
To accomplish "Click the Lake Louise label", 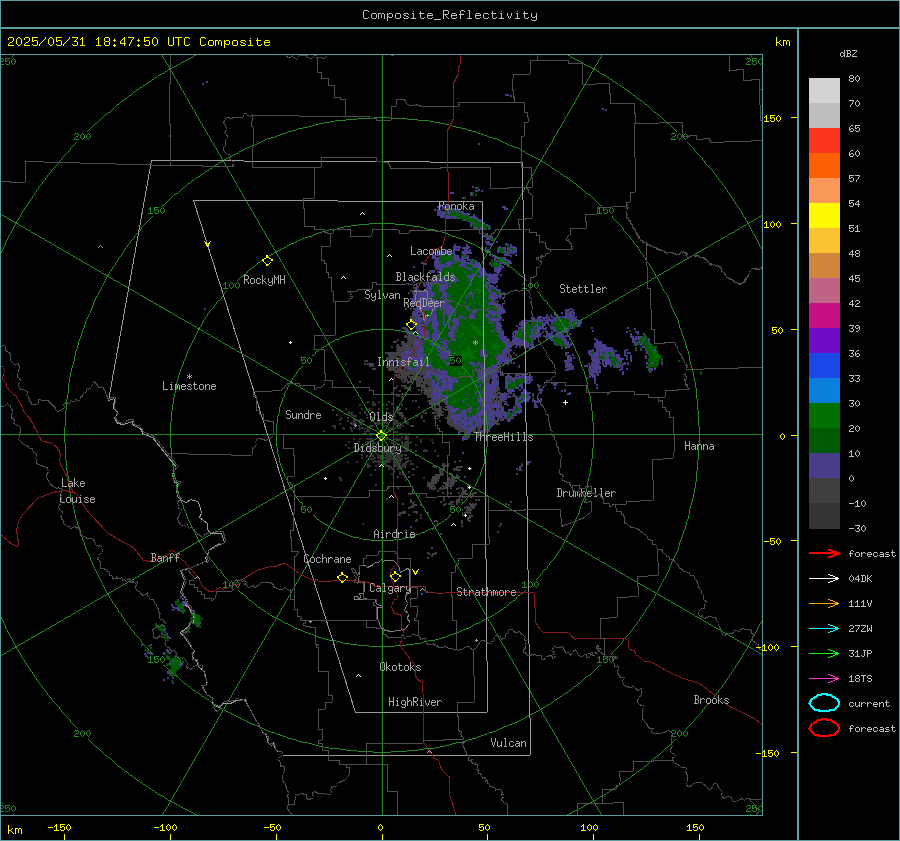I will [x=77, y=491].
